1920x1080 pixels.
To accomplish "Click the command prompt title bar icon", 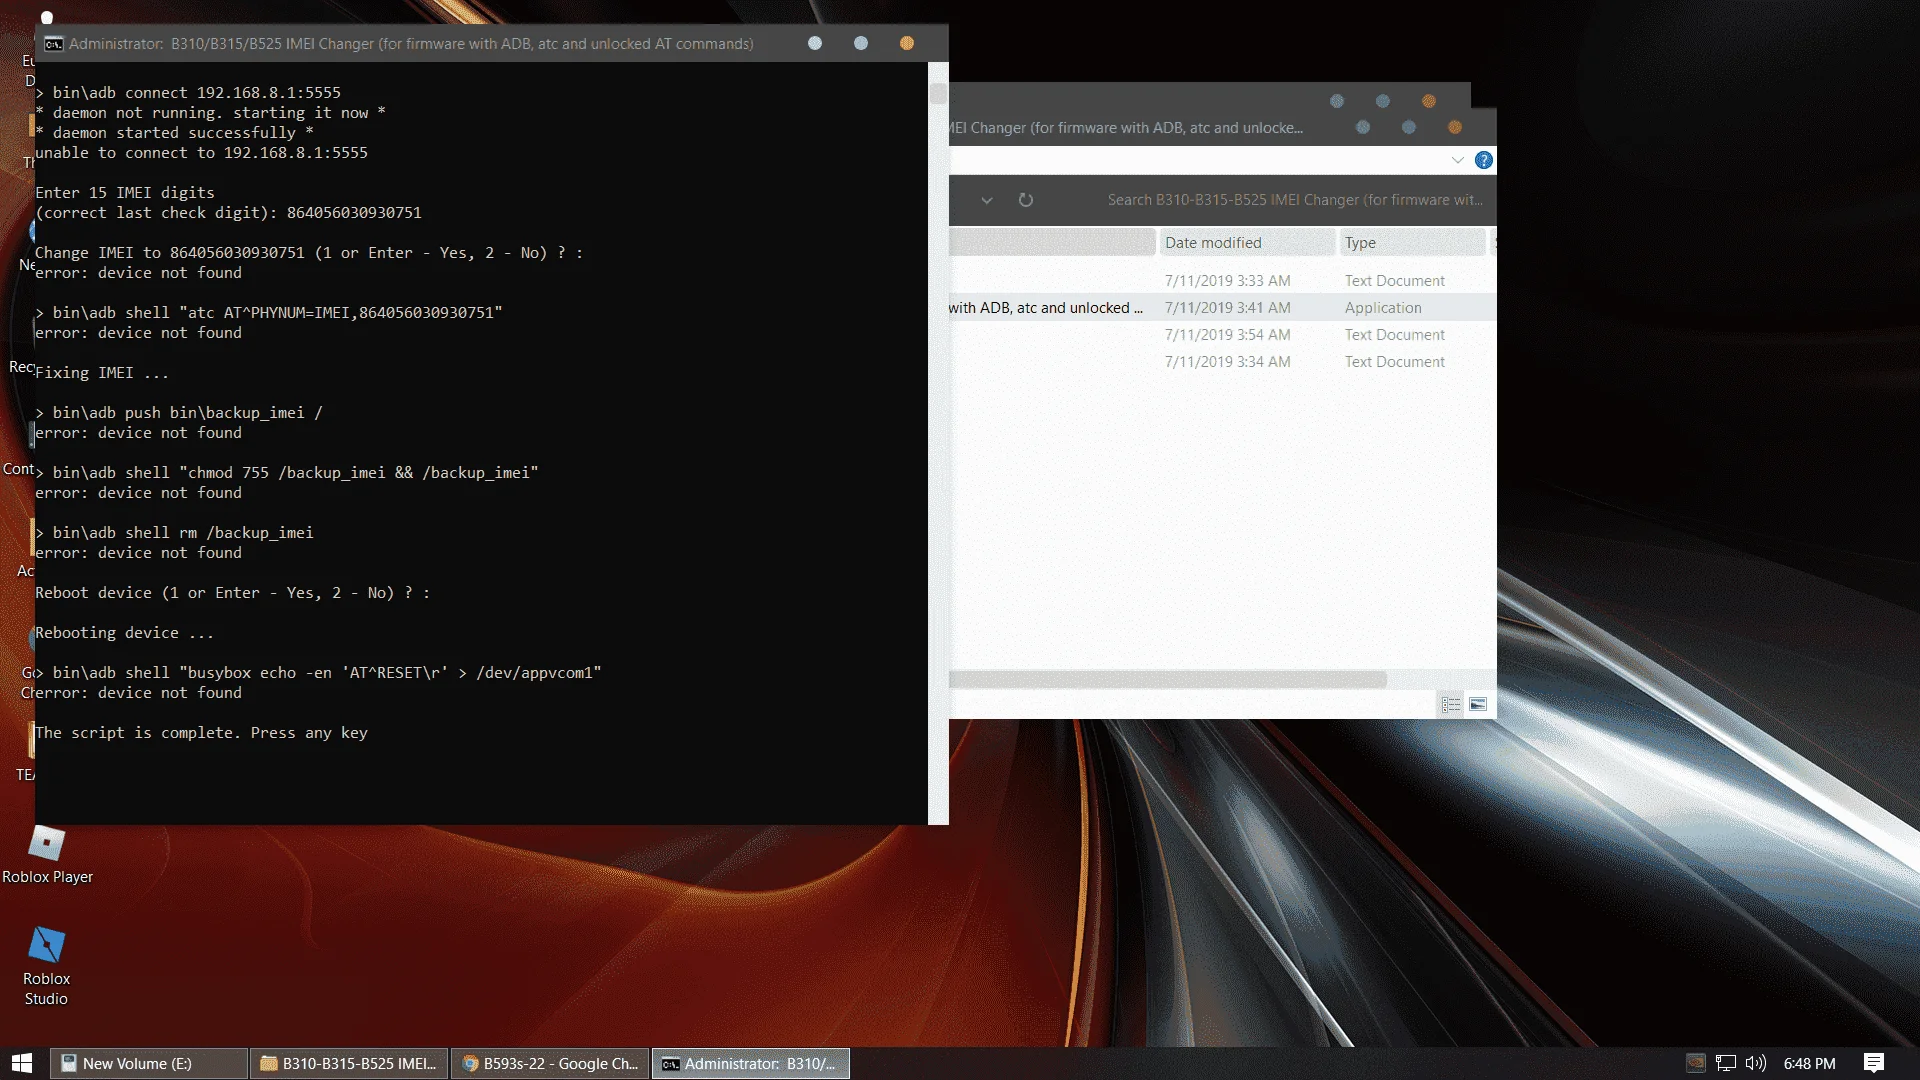I will coord(54,44).
